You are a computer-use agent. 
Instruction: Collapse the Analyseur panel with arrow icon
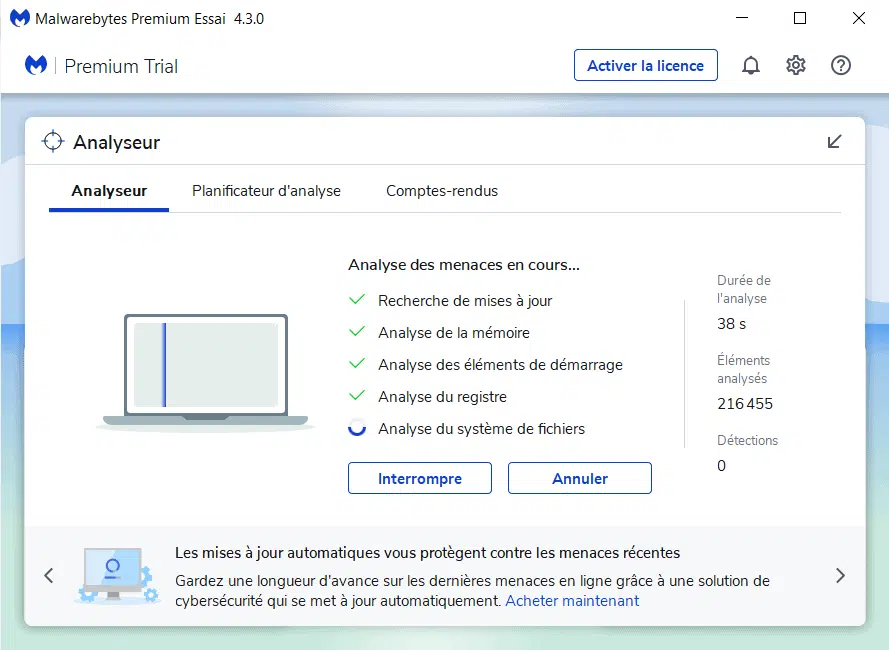[834, 141]
